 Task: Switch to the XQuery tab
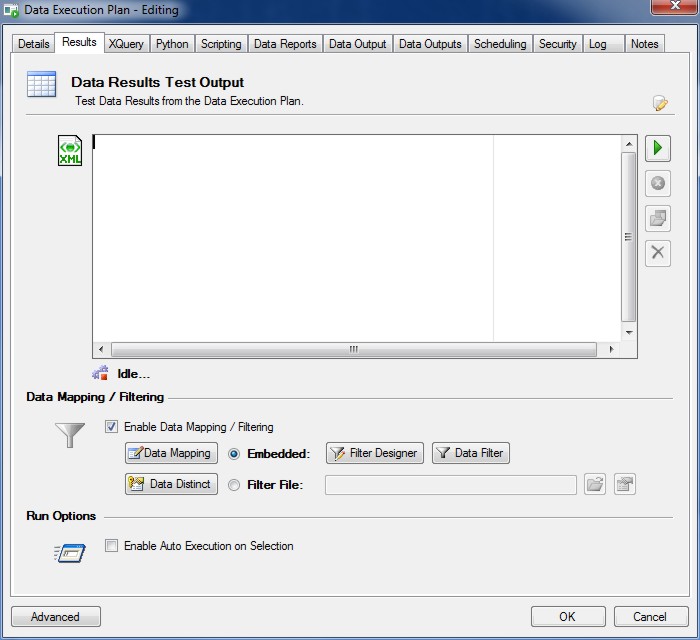click(x=126, y=44)
